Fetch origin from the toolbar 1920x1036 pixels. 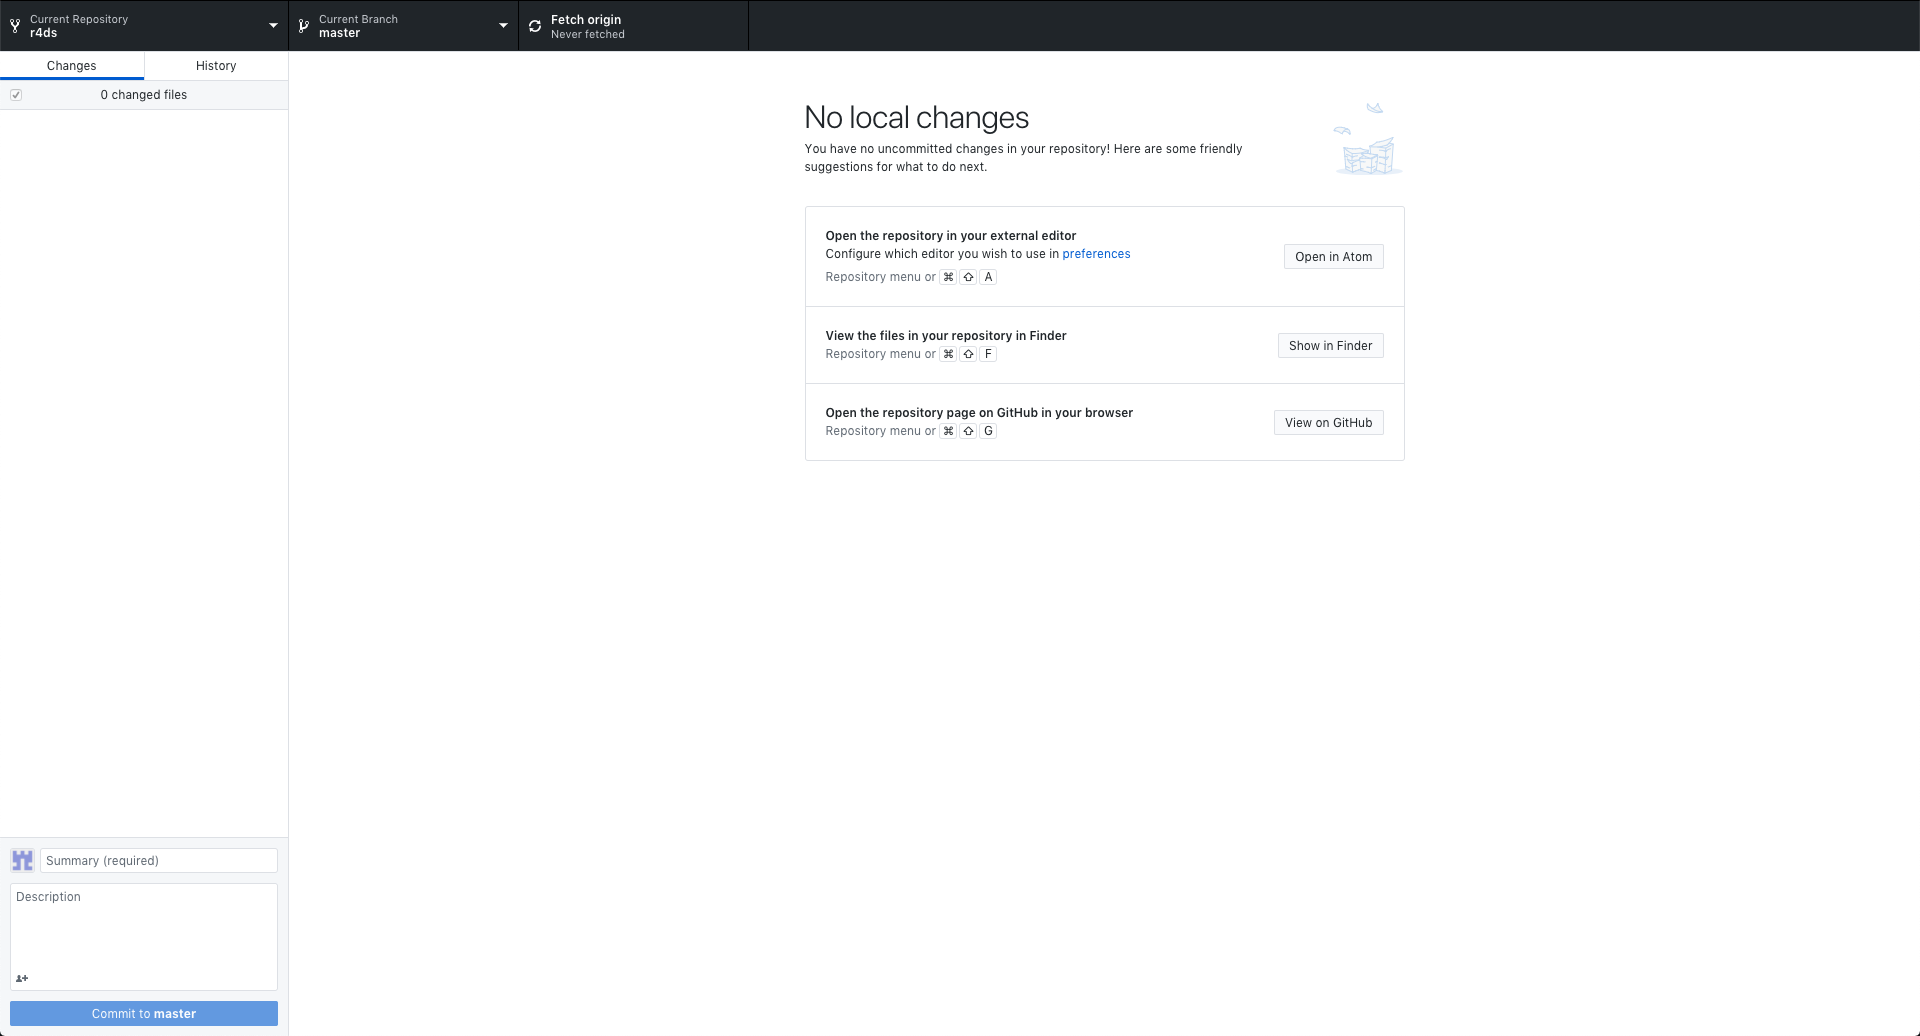633,26
